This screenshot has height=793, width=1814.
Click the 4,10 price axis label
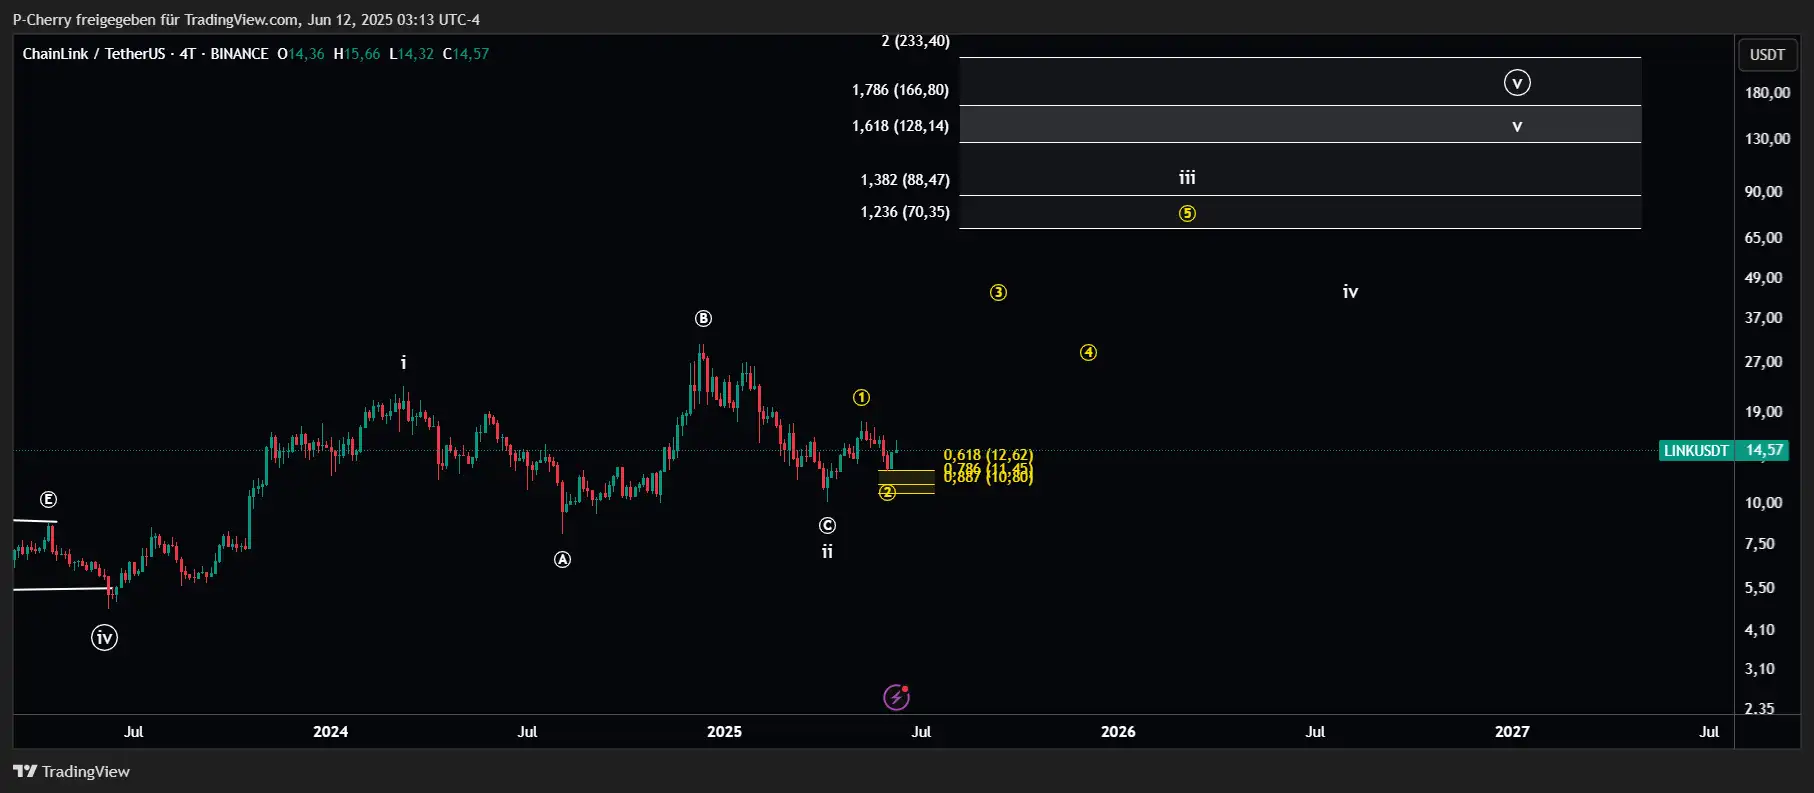point(1759,630)
